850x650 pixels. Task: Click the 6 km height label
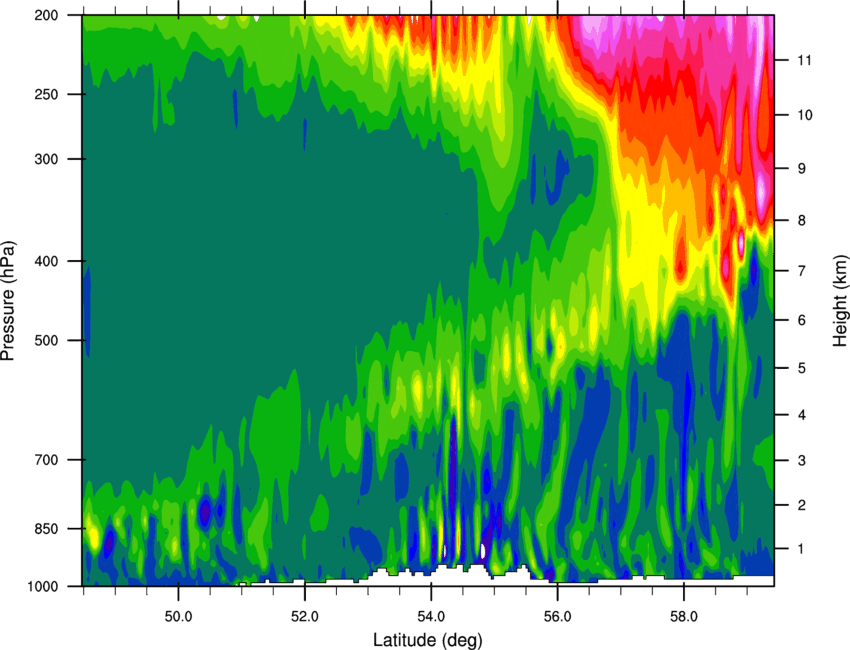click(802, 320)
